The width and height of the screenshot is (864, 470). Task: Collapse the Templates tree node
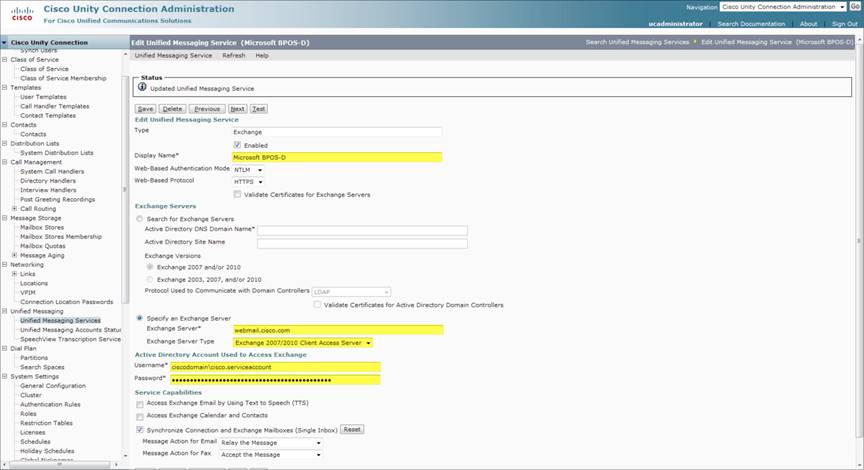pos(4,88)
